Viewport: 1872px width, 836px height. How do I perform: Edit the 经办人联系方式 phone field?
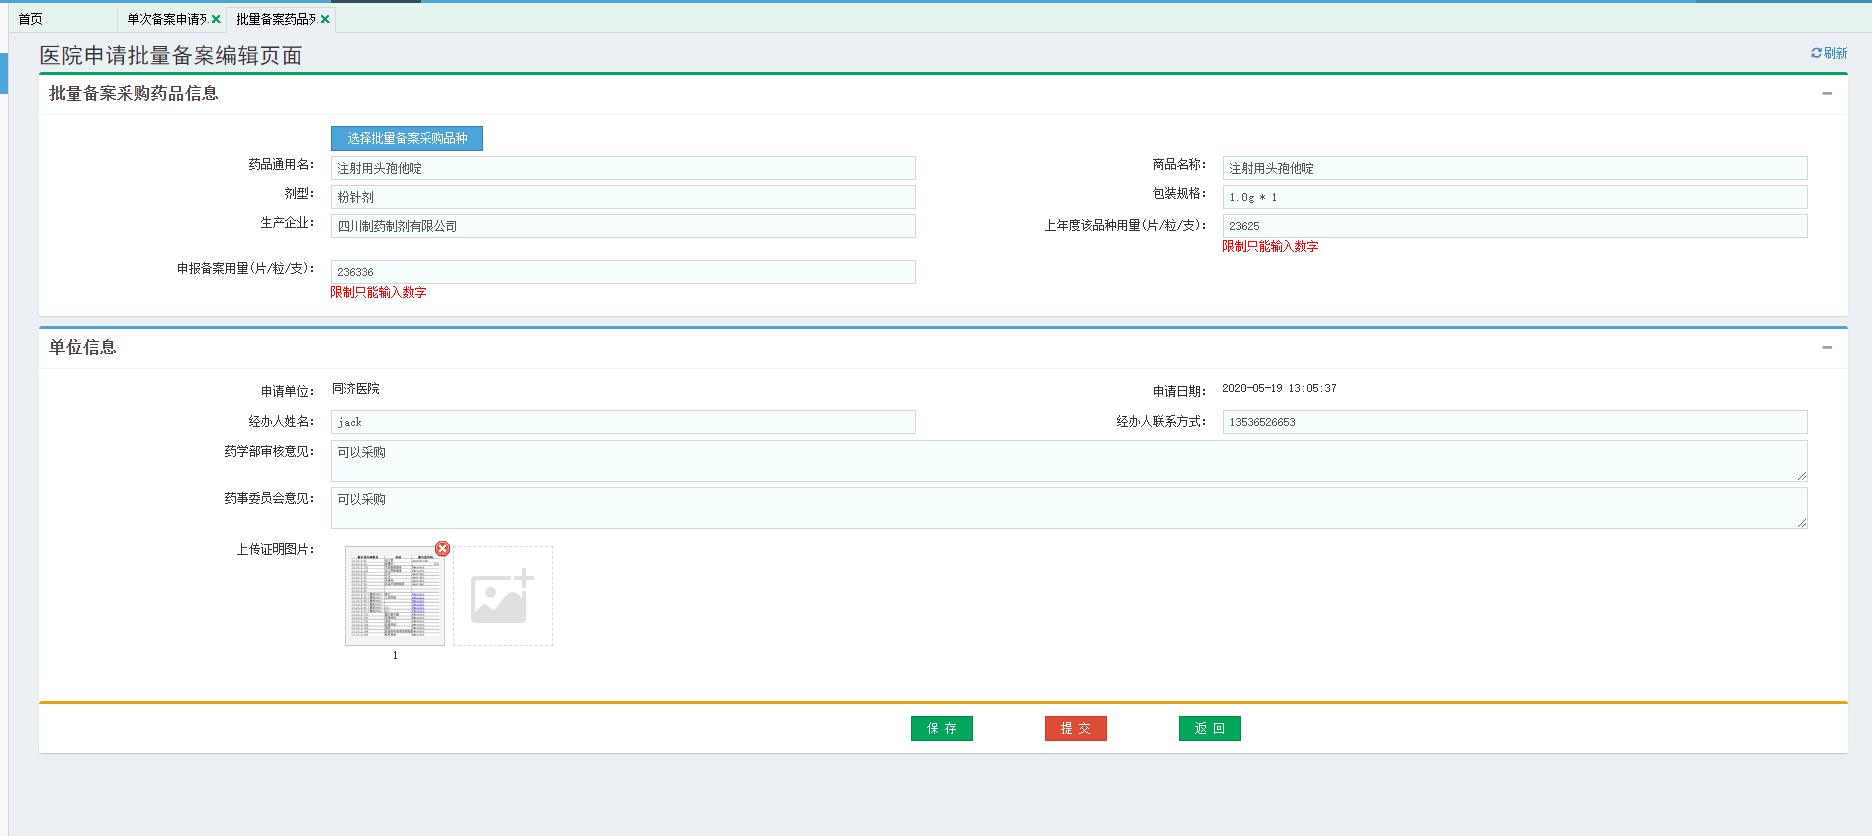[x=1514, y=422]
